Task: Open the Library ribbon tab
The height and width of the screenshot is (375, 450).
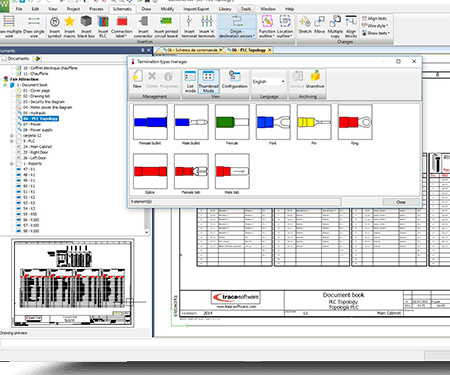Action: [x=225, y=9]
